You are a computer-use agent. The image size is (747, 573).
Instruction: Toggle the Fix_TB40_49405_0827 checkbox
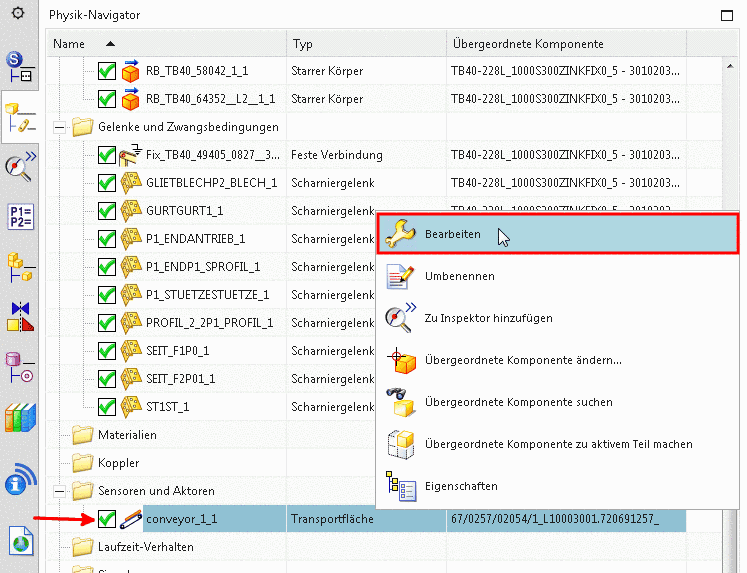point(107,155)
